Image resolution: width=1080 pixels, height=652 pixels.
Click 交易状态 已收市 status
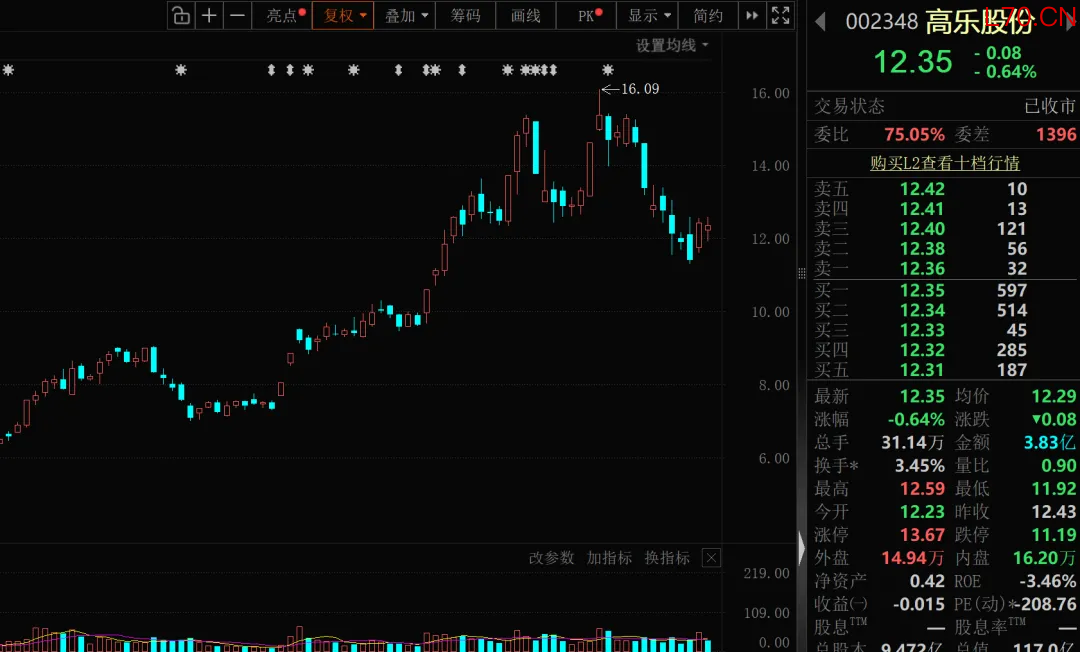coord(1049,106)
